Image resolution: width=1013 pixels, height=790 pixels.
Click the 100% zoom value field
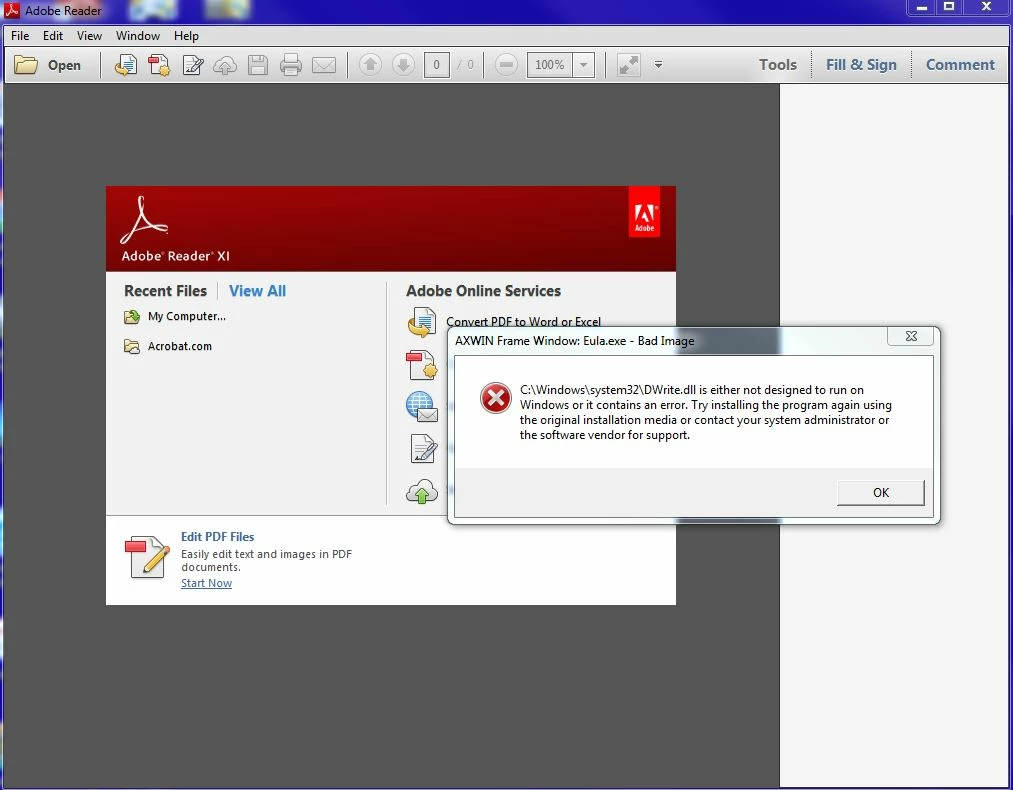550,65
